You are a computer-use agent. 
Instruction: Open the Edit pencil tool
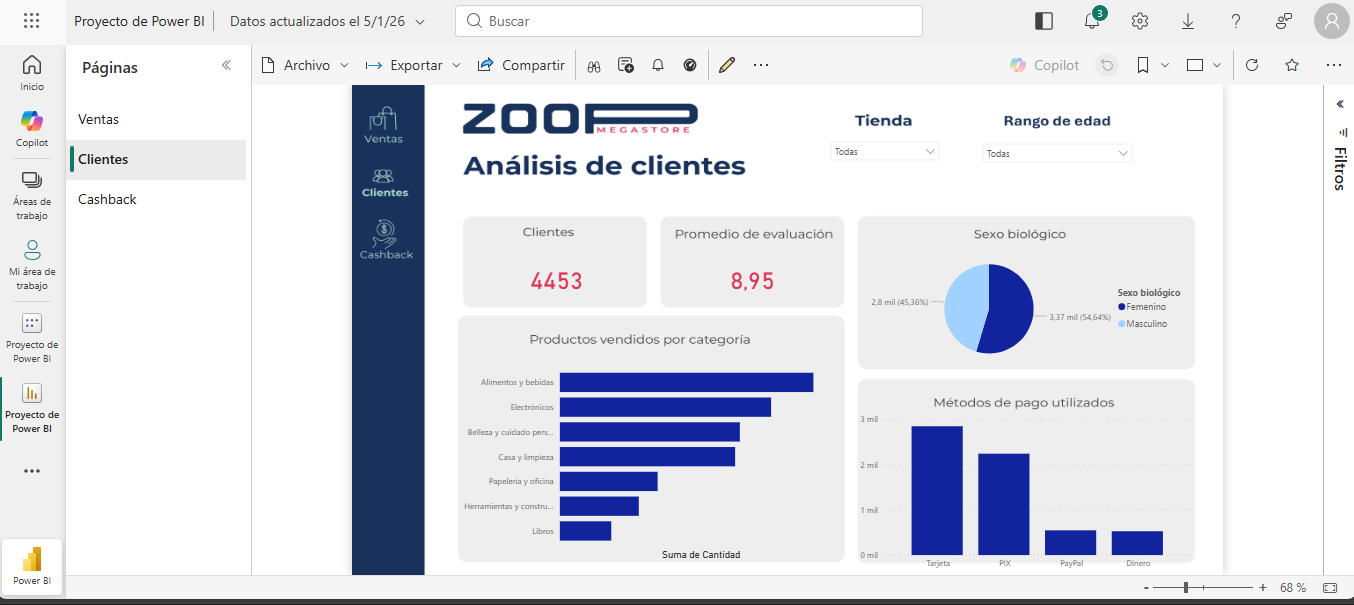point(727,64)
